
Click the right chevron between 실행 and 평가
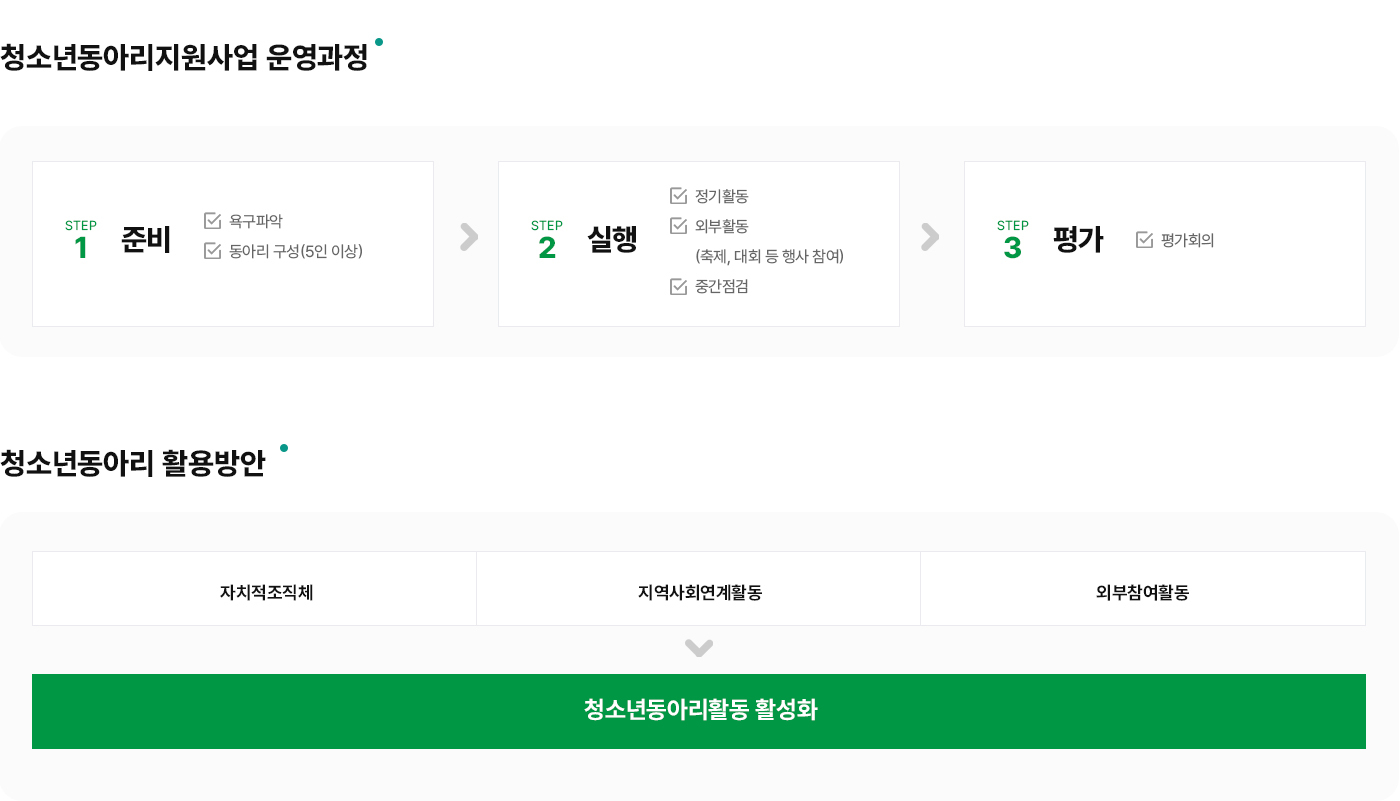930,237
